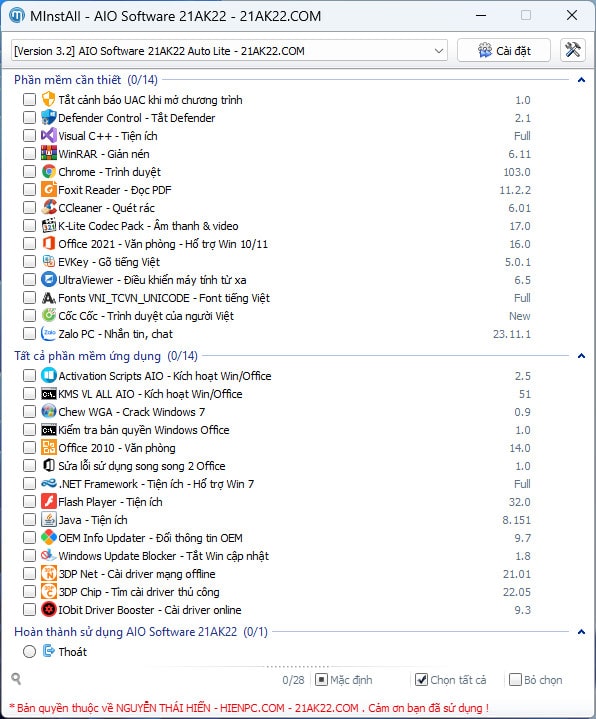Screen dimensions: 596x719
Task: Click the Activation Scripts AIO icon
Action: 49,376
